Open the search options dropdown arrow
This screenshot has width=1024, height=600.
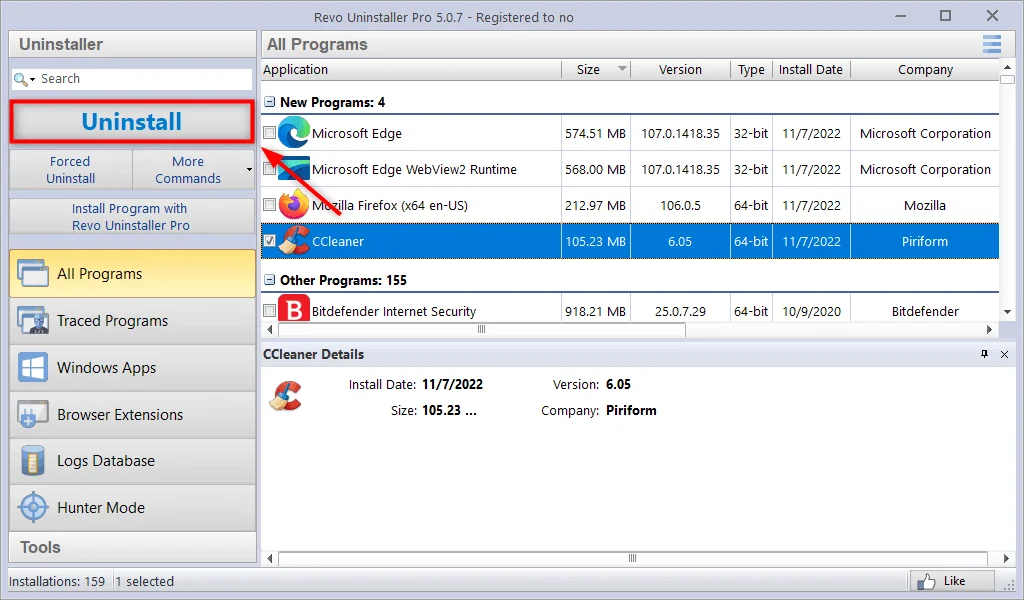[x=32, y=80]
